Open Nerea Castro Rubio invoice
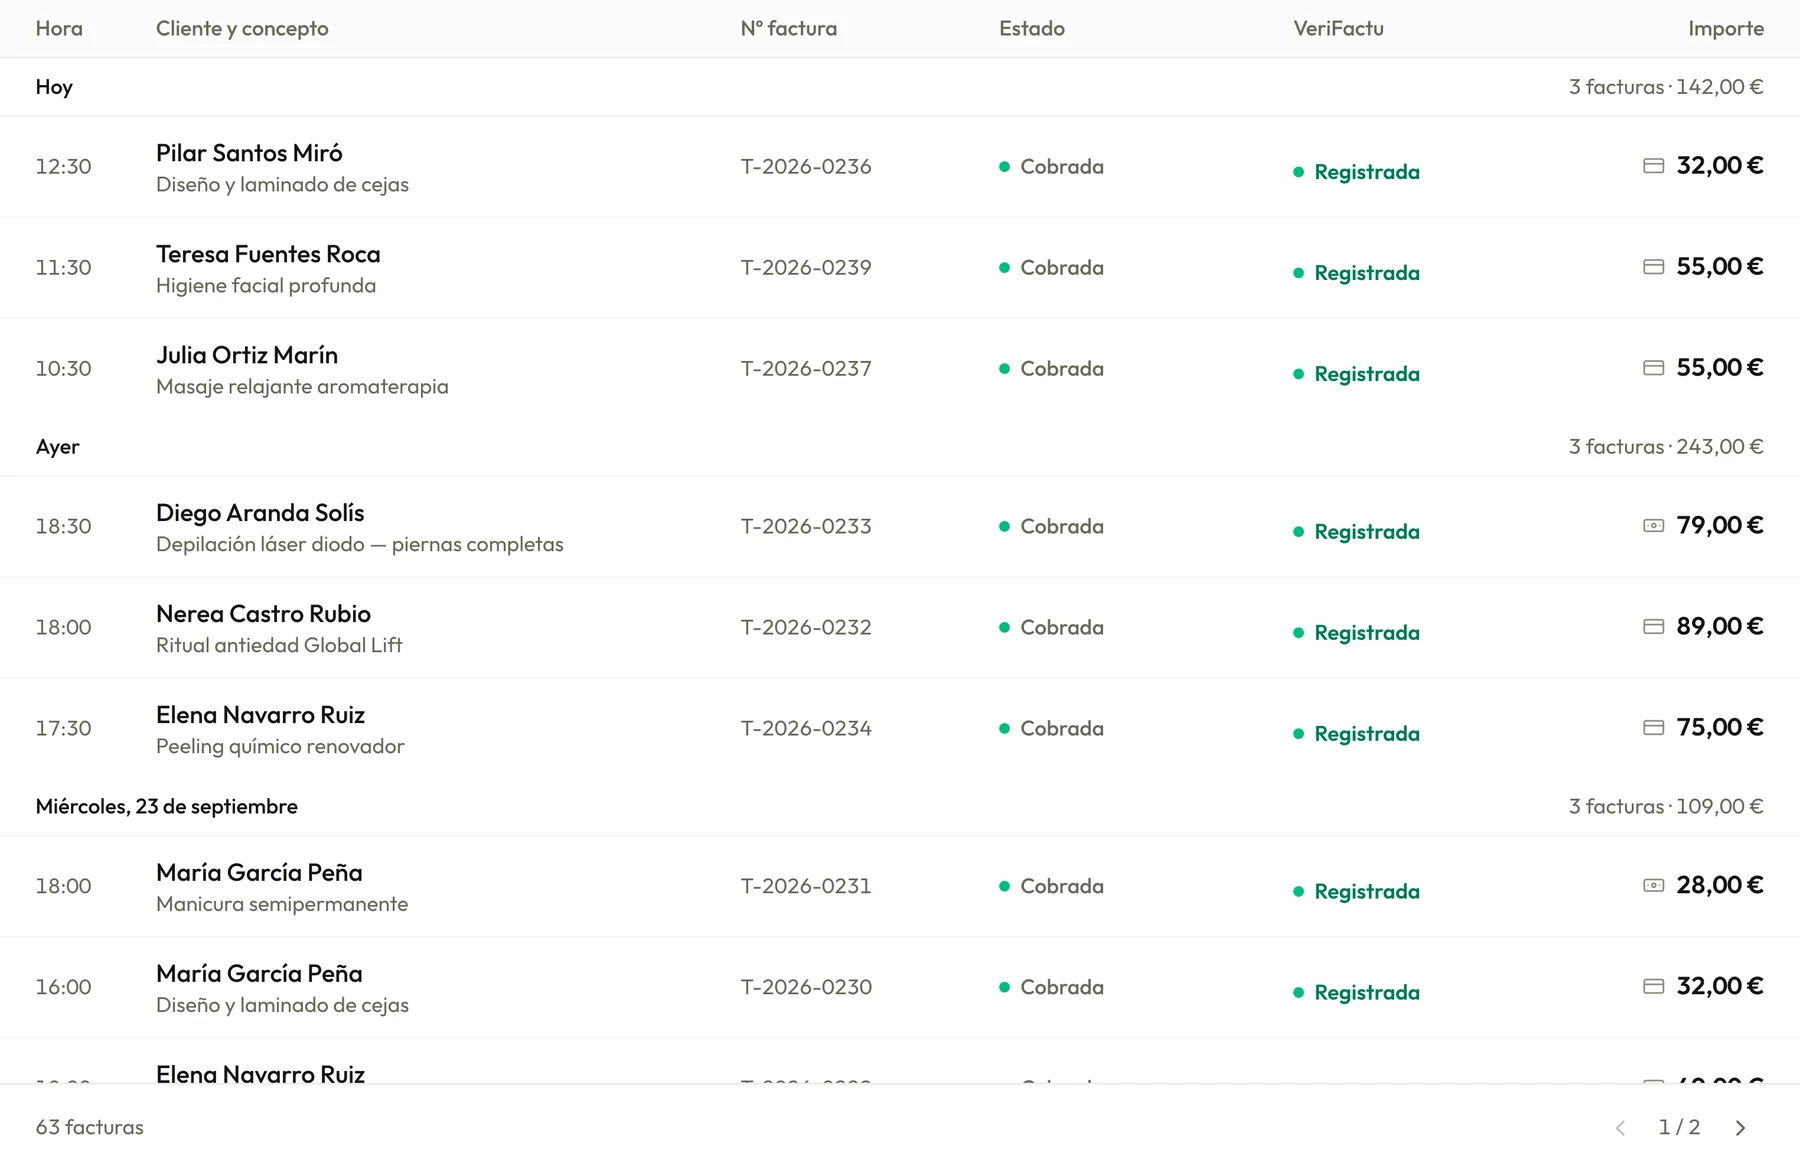This screenshot has width=1800, height=1152. click(x=900, y=628)
